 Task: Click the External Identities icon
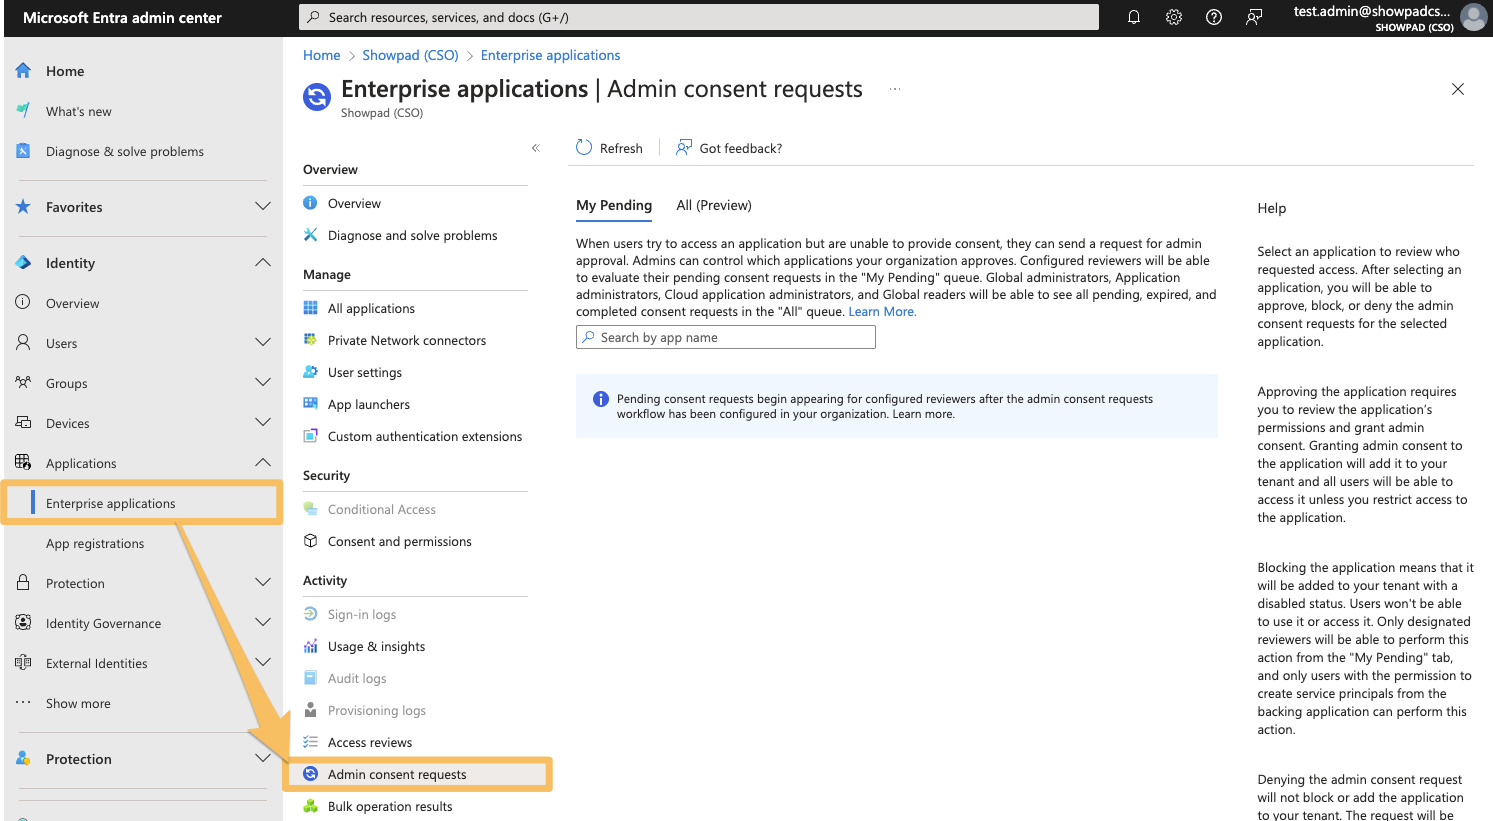pyautogui.click(x=23, y=663)
